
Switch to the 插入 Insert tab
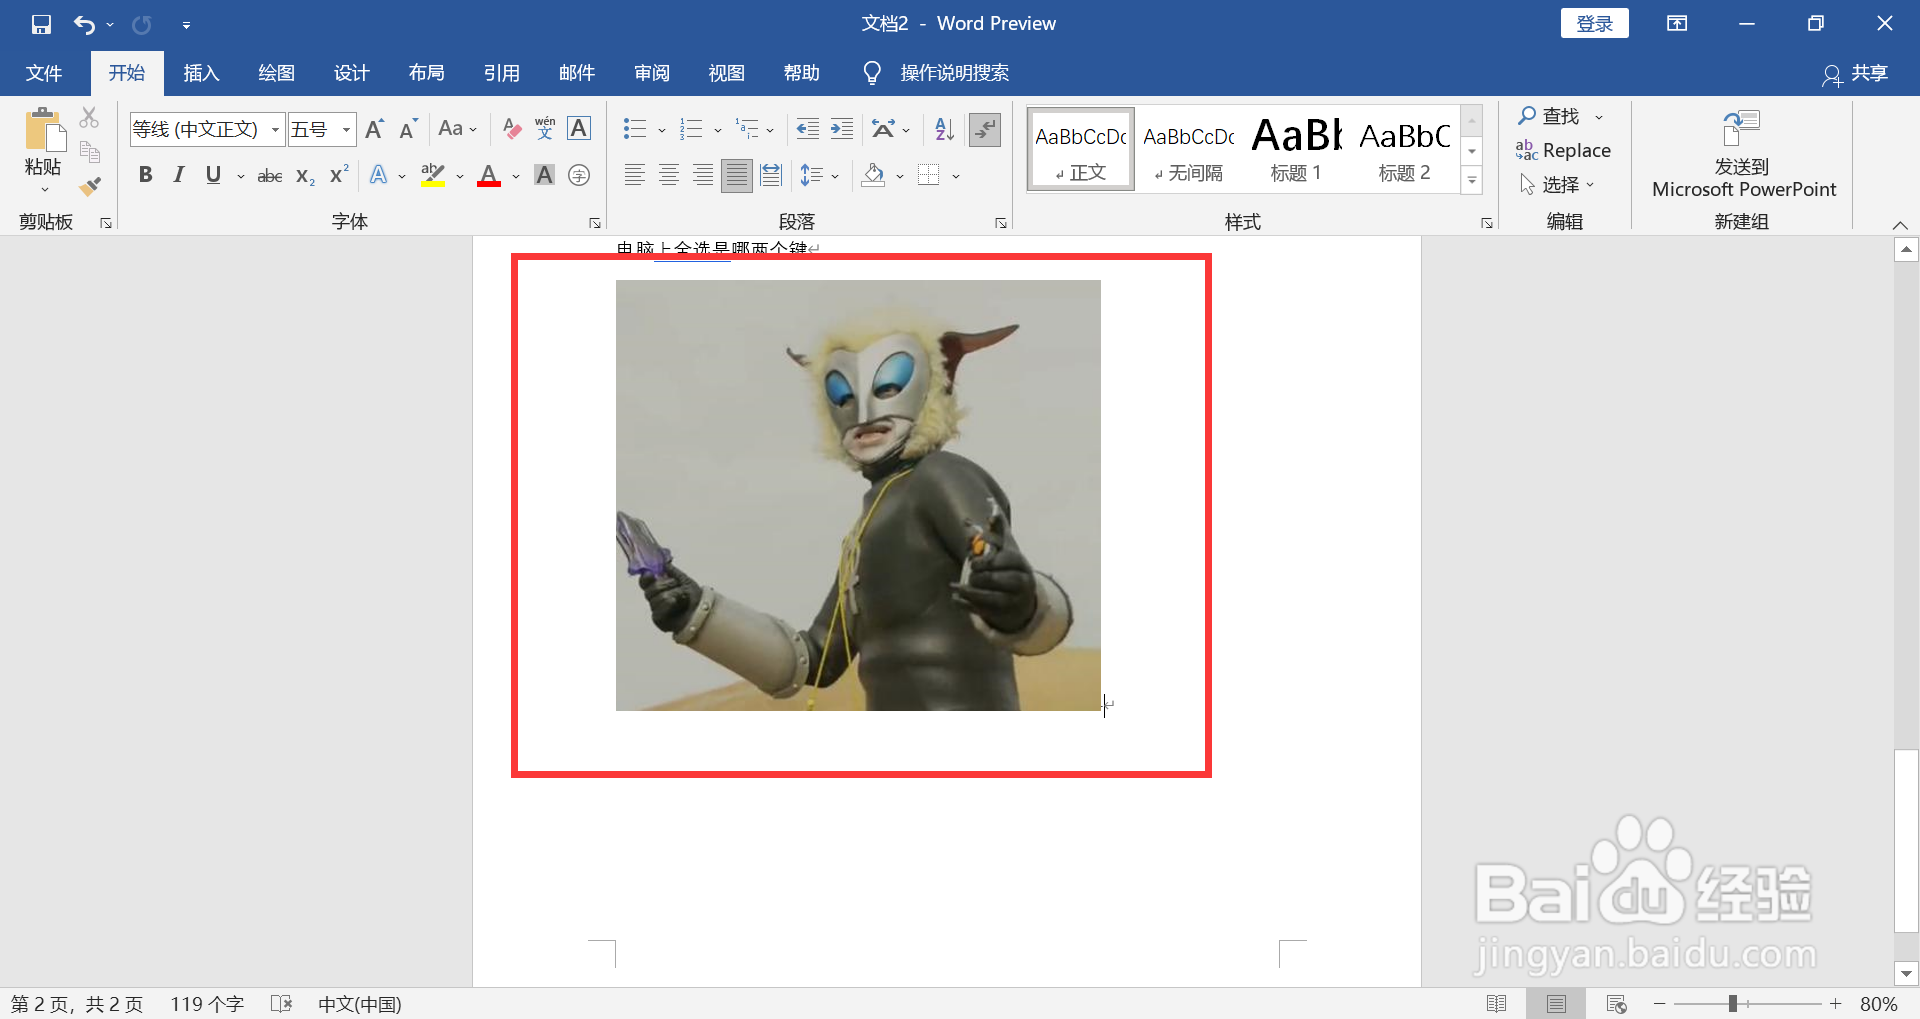201,73
